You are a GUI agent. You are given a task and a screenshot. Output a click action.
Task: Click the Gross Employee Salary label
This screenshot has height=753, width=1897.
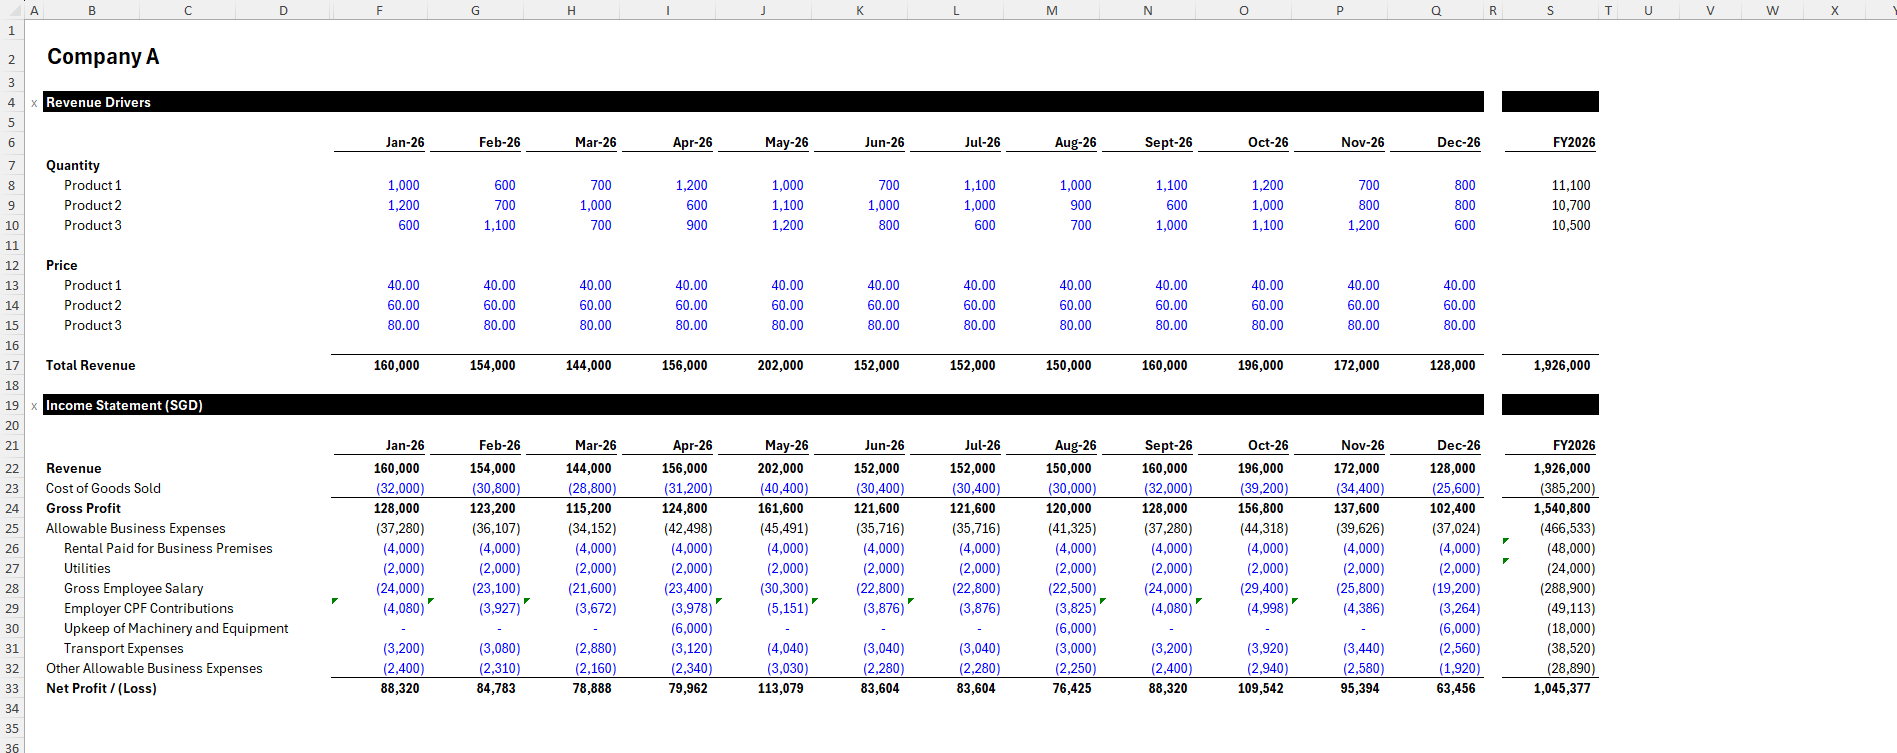(x=134, y=588)
